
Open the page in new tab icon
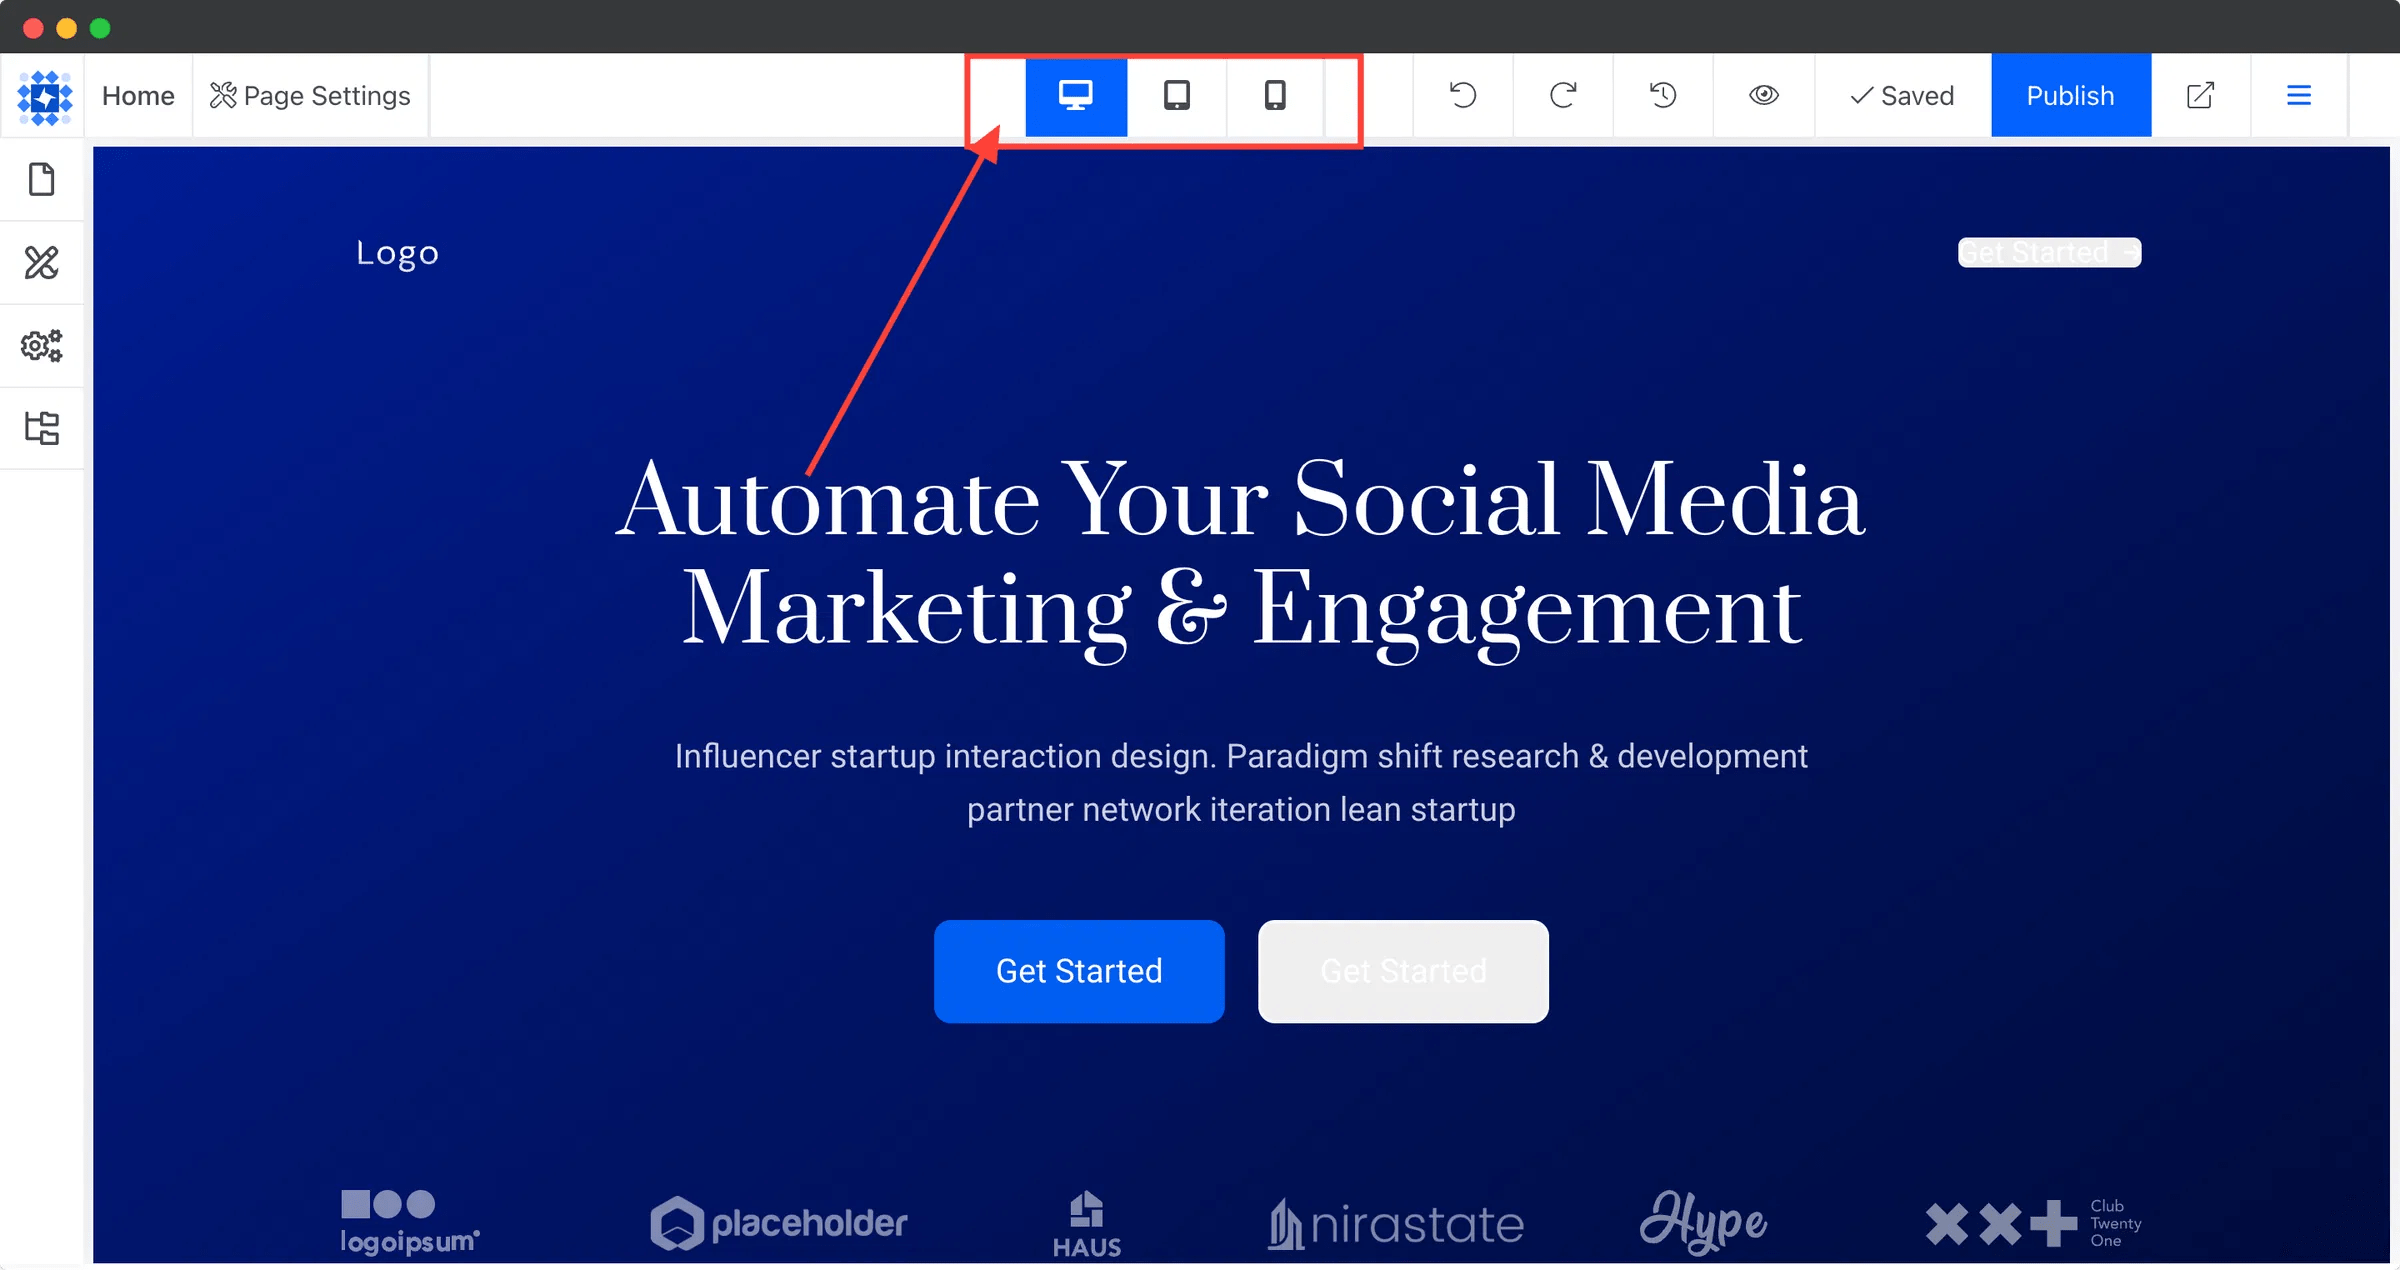[2200, 96]
